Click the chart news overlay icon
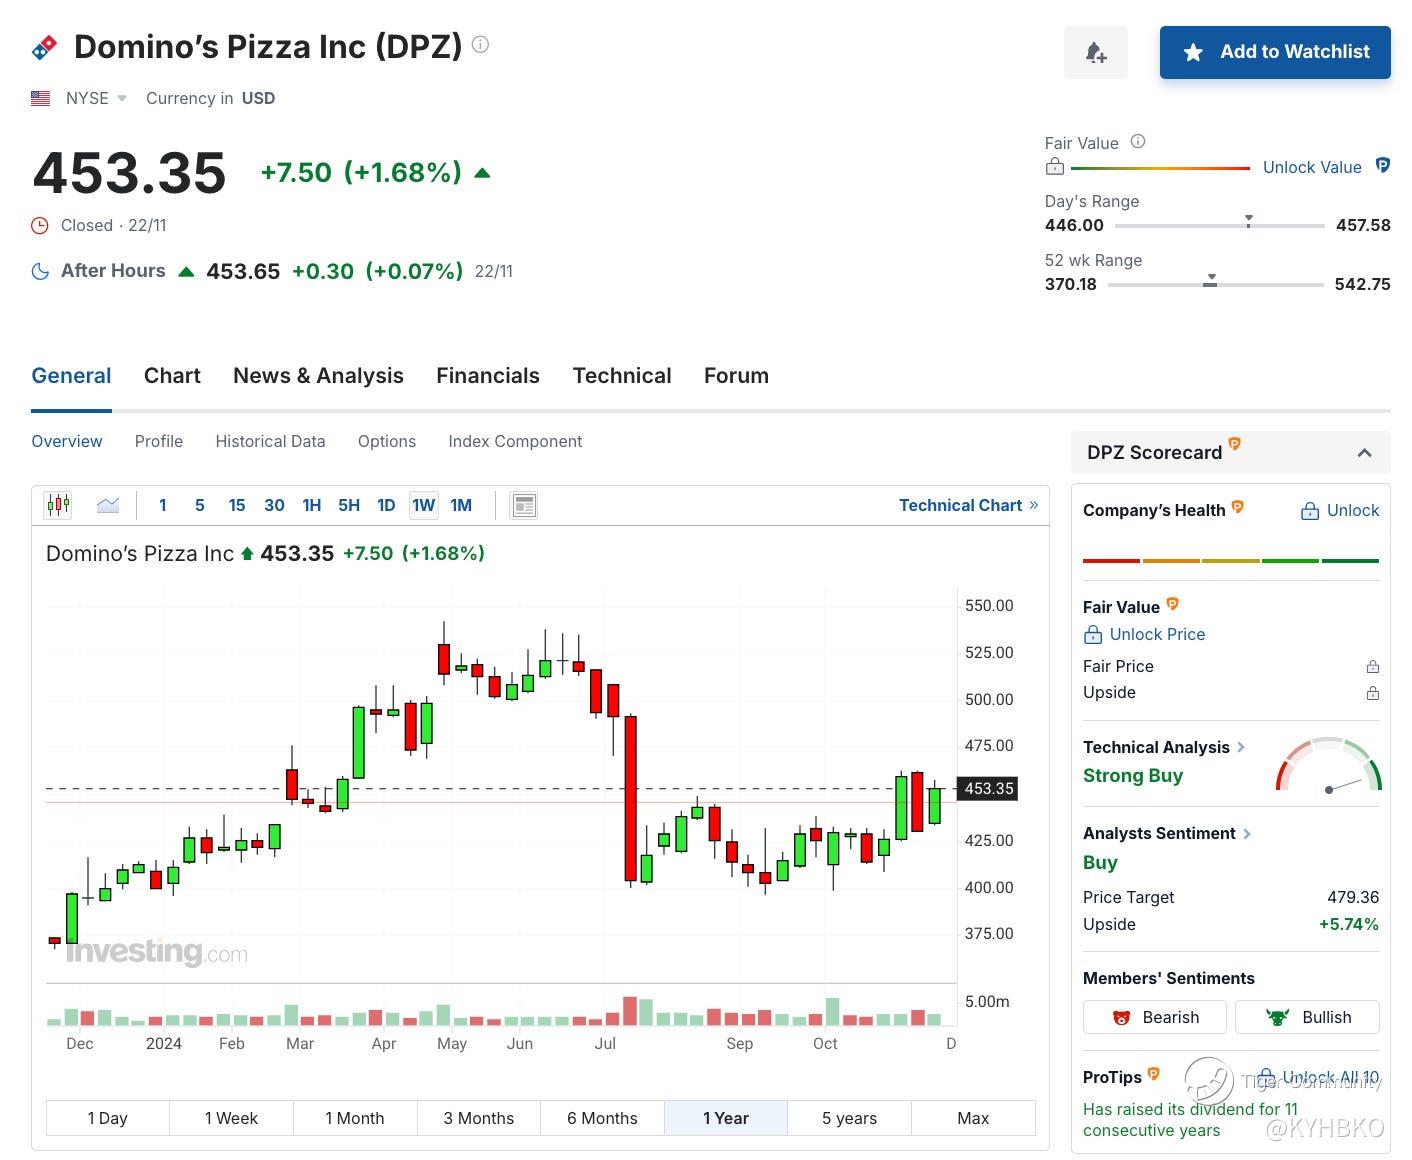1412x1160 pixels. click(523, 505)
